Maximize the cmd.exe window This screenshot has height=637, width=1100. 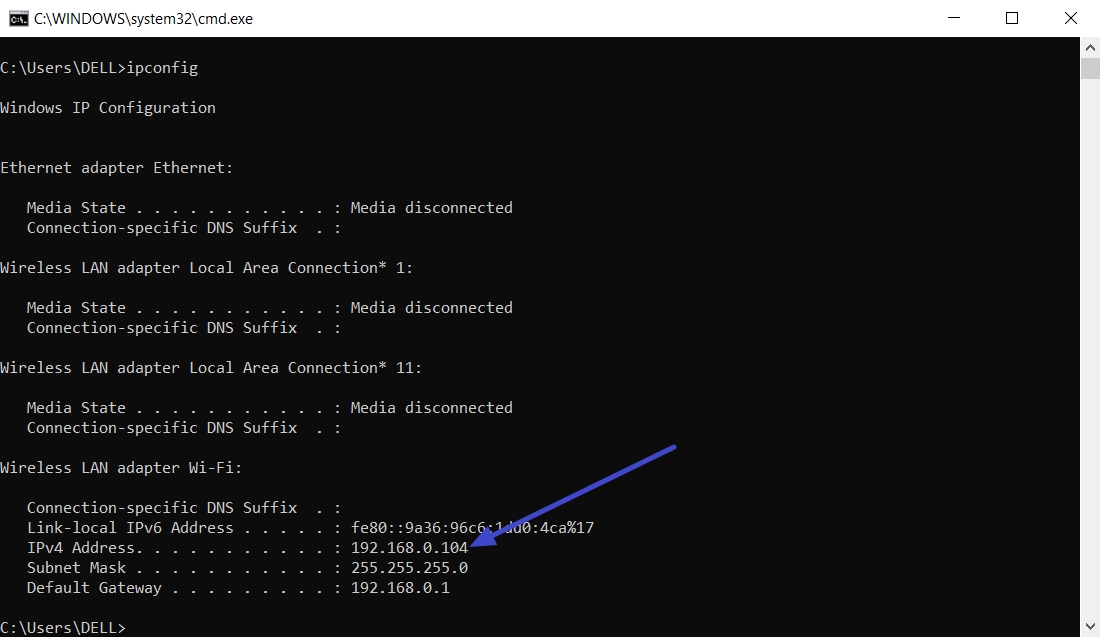[1012, 18]
